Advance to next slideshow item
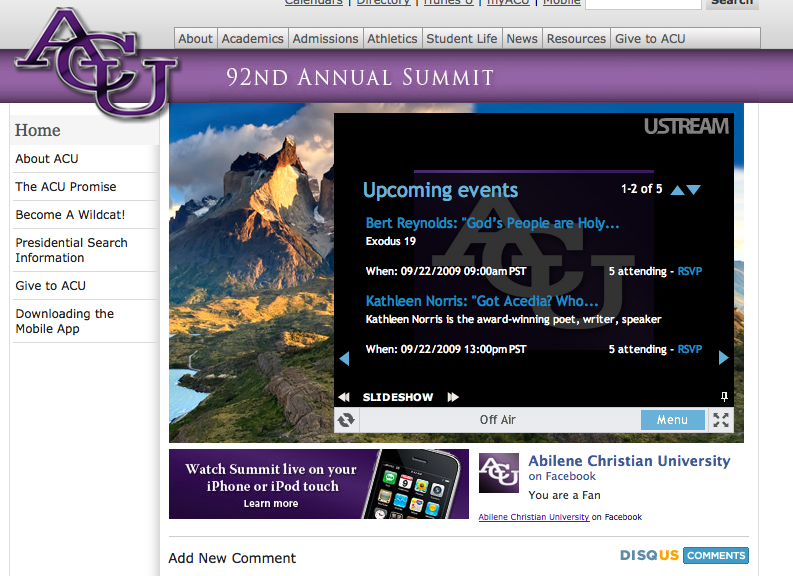This screenshot has height=576, width=793. coord(453,397)
